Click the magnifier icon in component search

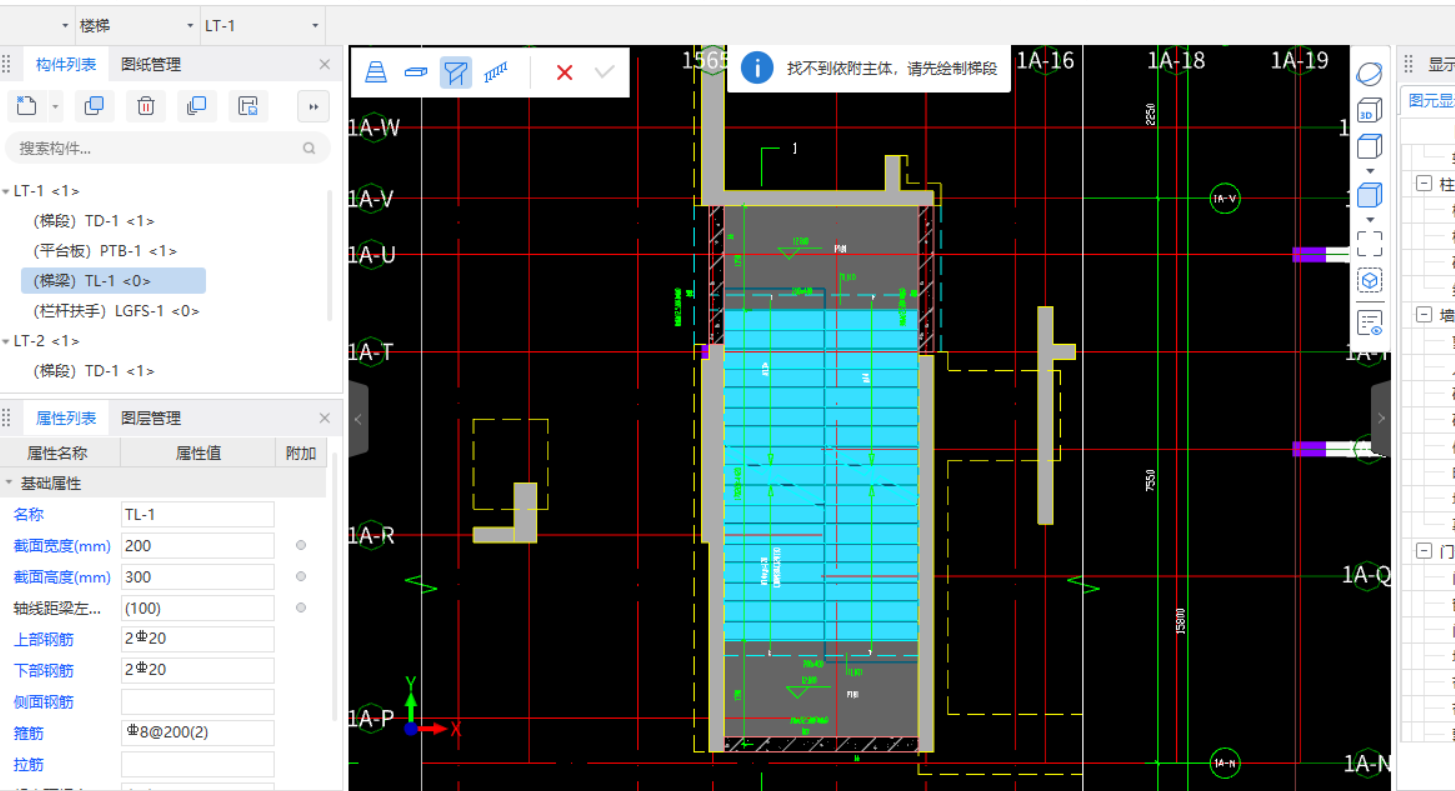[x=309, y=148]
